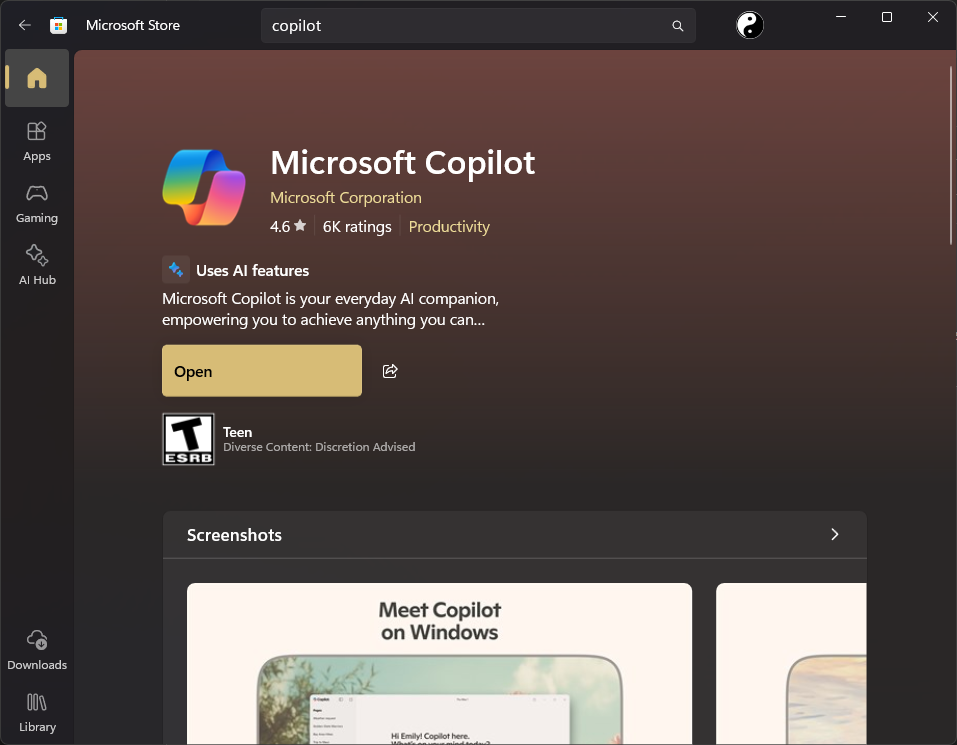Go to the Home tab

click(37, 78)
